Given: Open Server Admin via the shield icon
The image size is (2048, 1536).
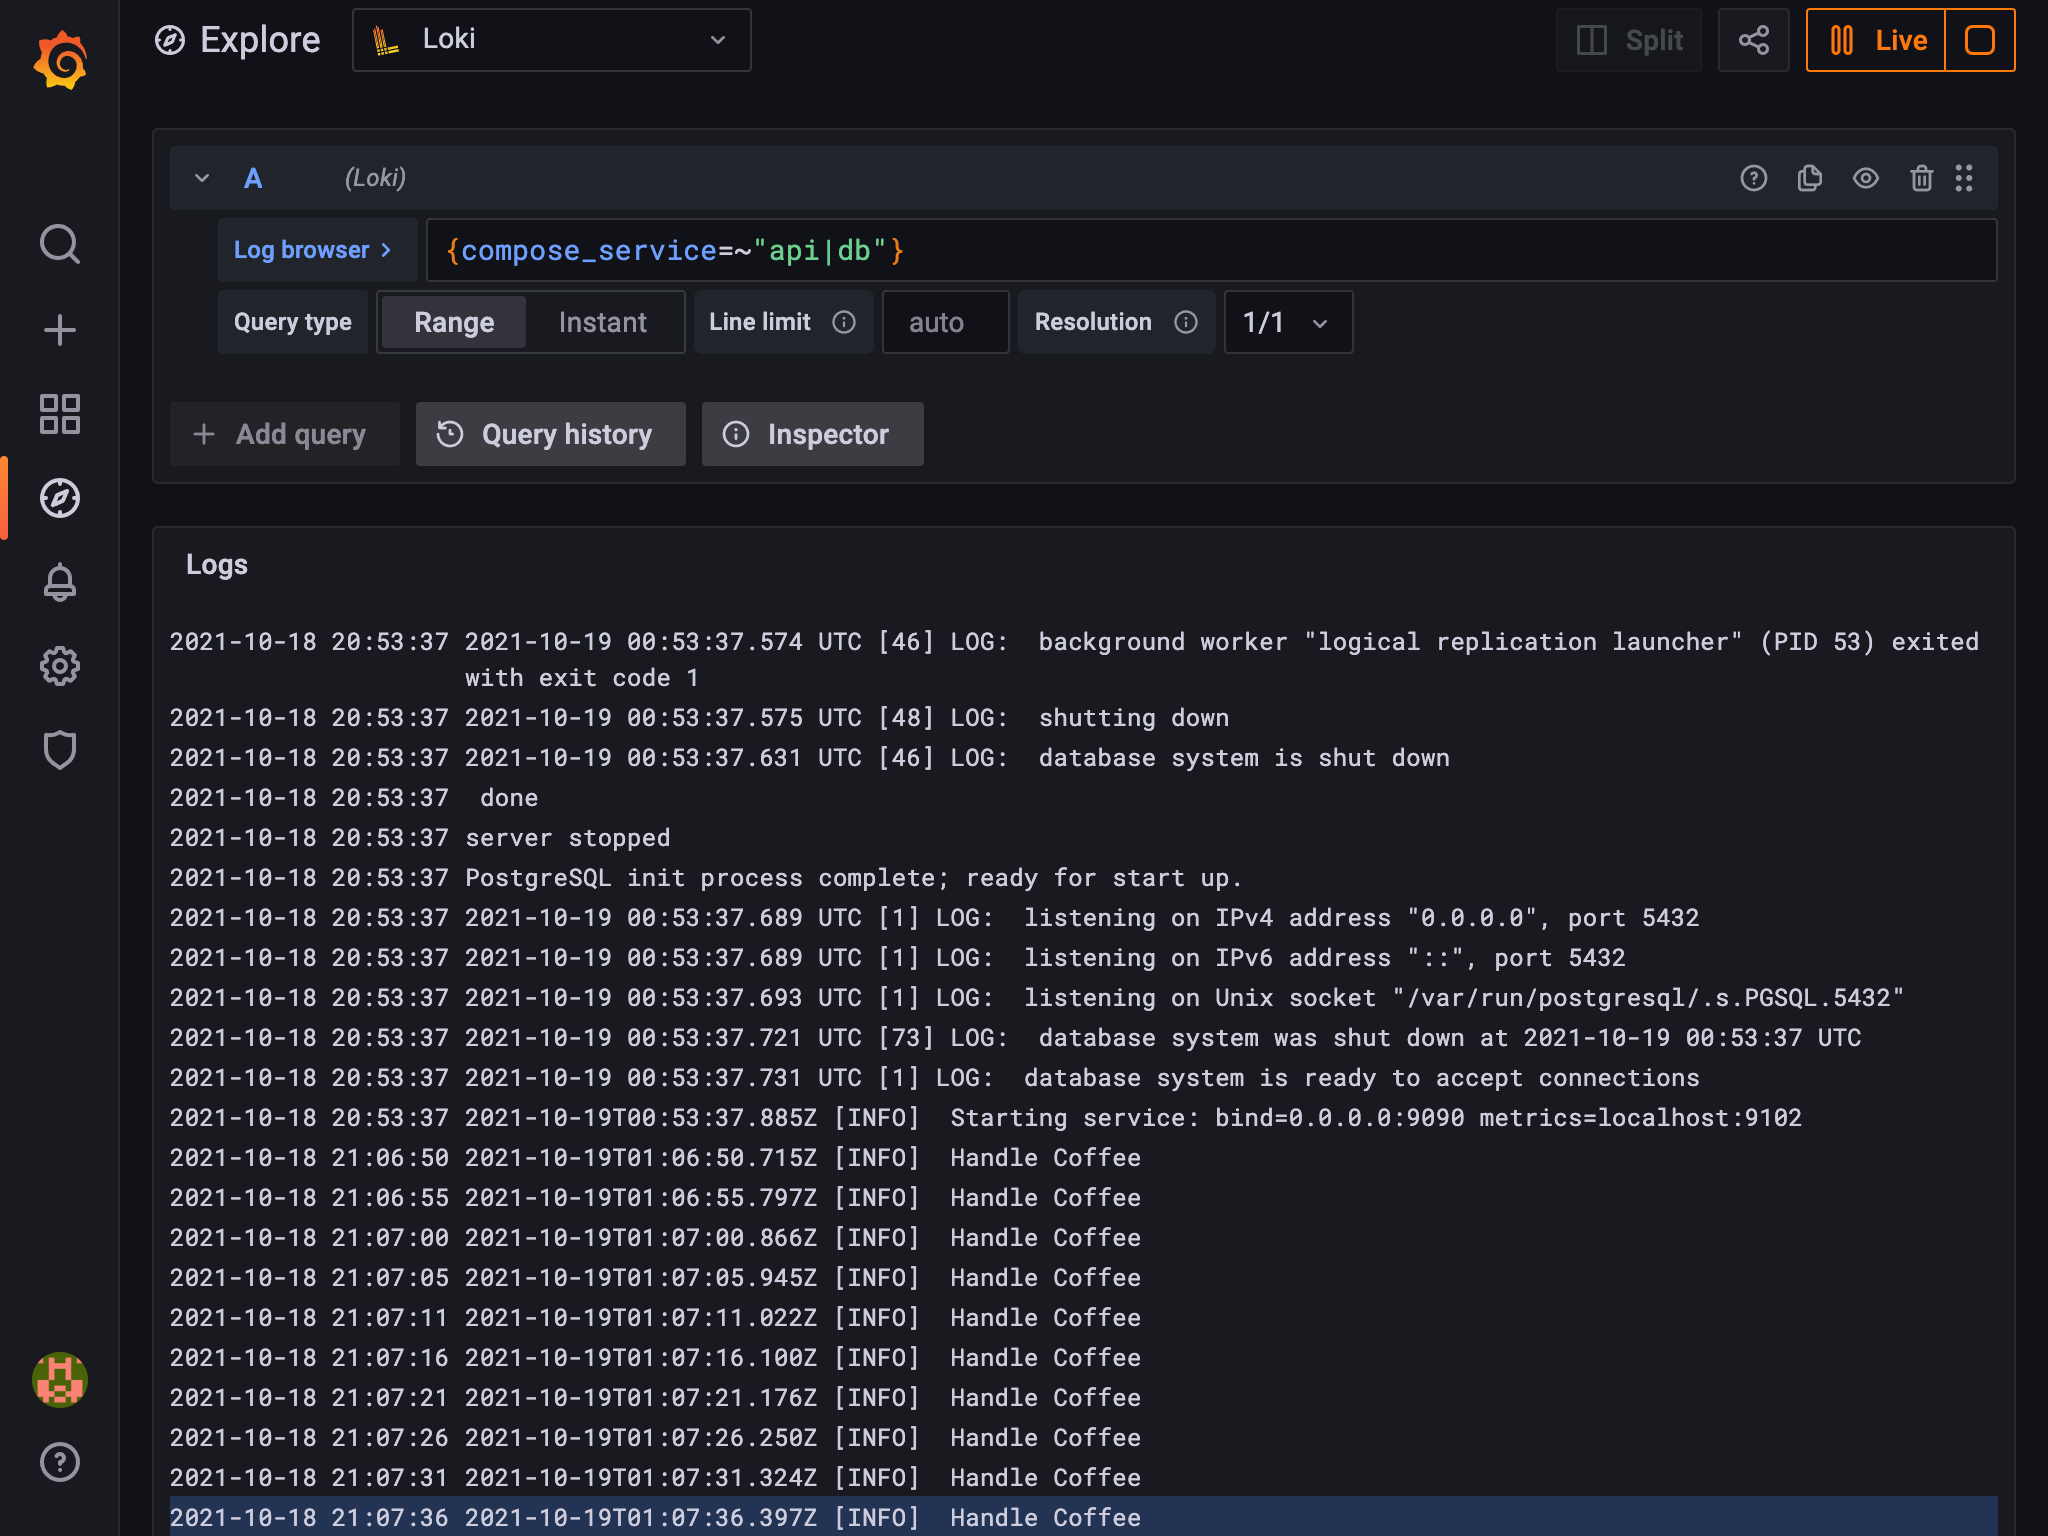Looking at the screenshot, I should (60, 750).
